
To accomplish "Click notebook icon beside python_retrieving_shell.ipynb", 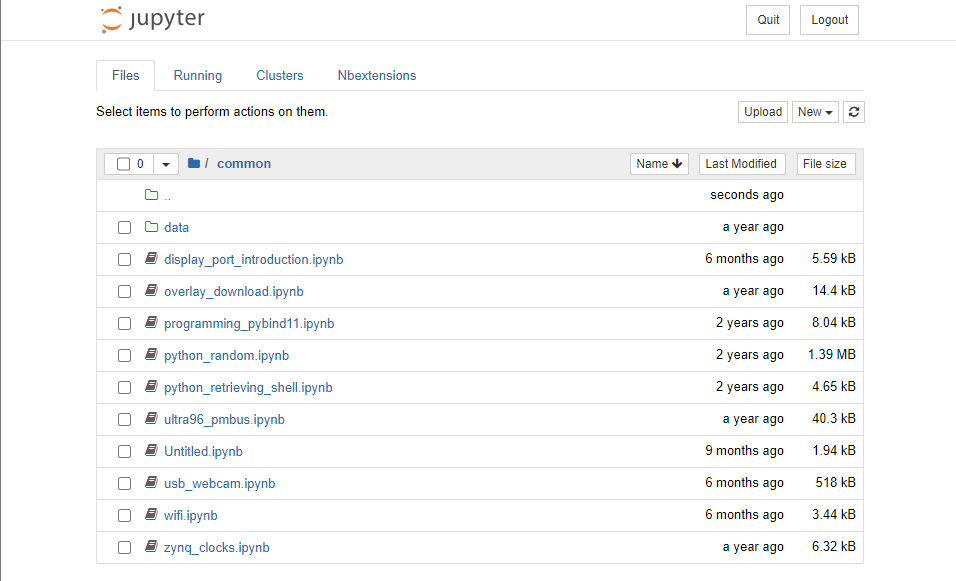I will pyautogui.click(x=151, y=387).
